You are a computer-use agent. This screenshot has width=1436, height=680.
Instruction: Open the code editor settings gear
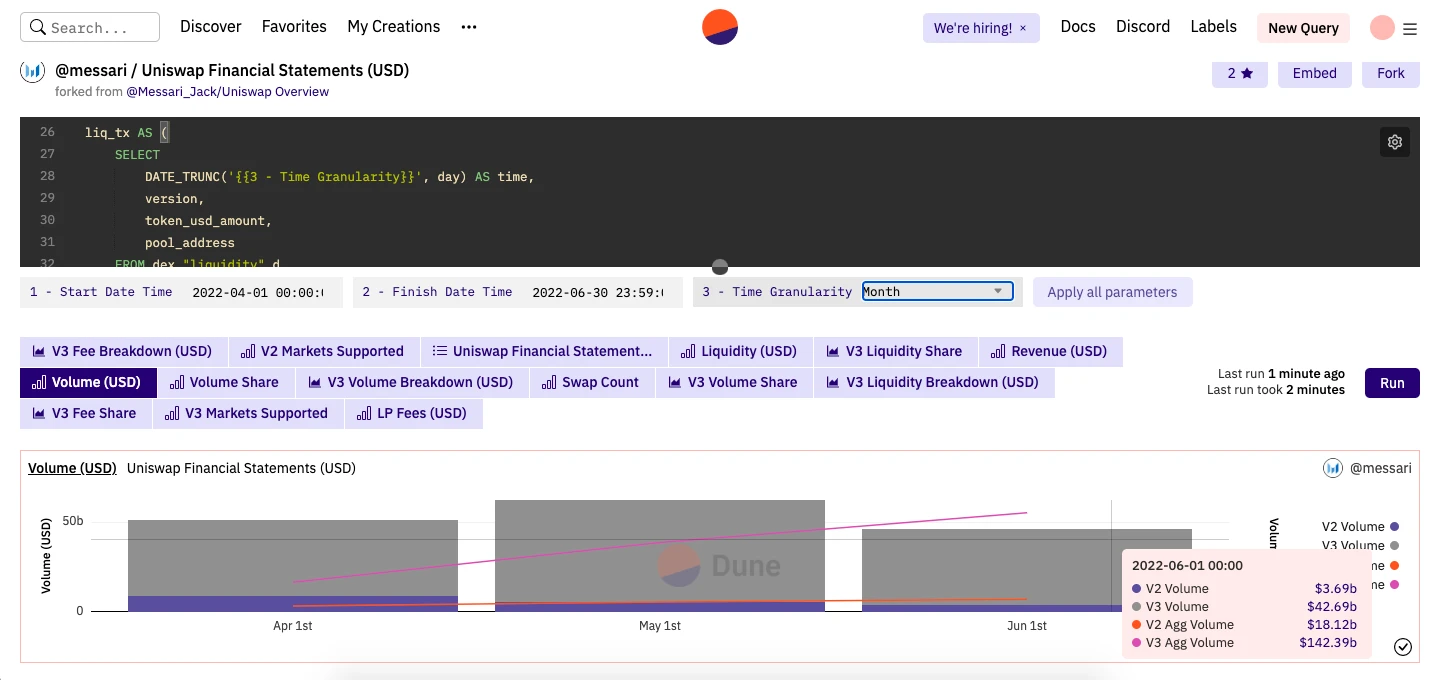click(1395, 142)
